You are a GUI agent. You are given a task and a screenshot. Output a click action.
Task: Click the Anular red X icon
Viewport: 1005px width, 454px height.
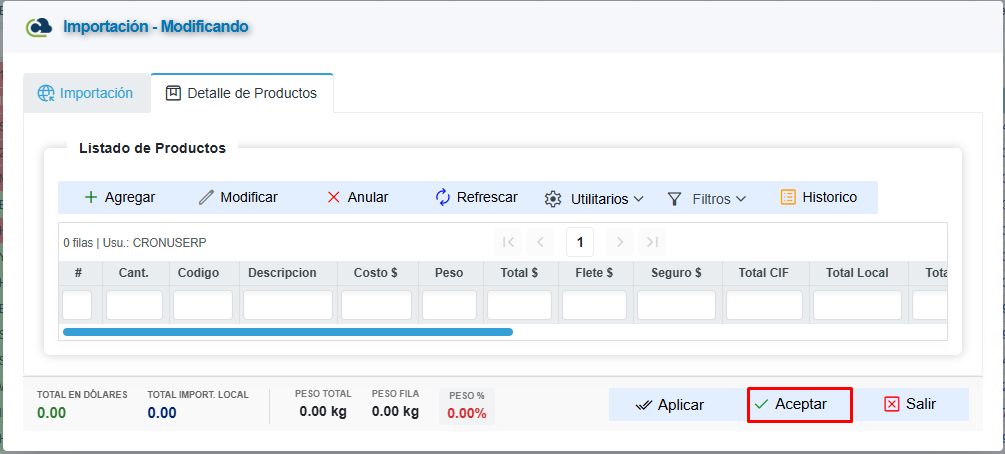tap(333, 197)
